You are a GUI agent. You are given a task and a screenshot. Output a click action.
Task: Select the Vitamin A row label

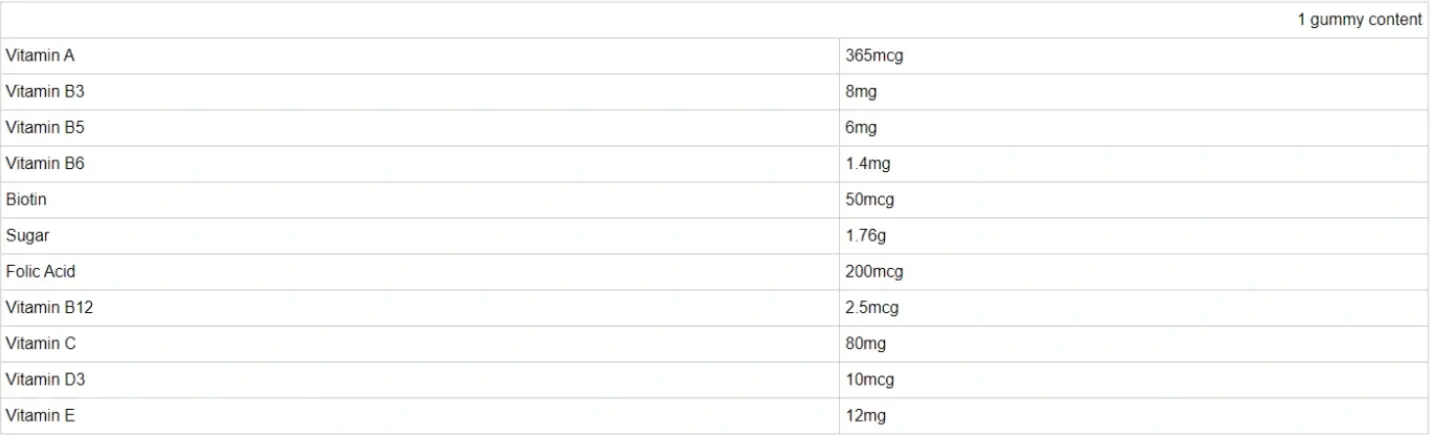tap(40, 56)
